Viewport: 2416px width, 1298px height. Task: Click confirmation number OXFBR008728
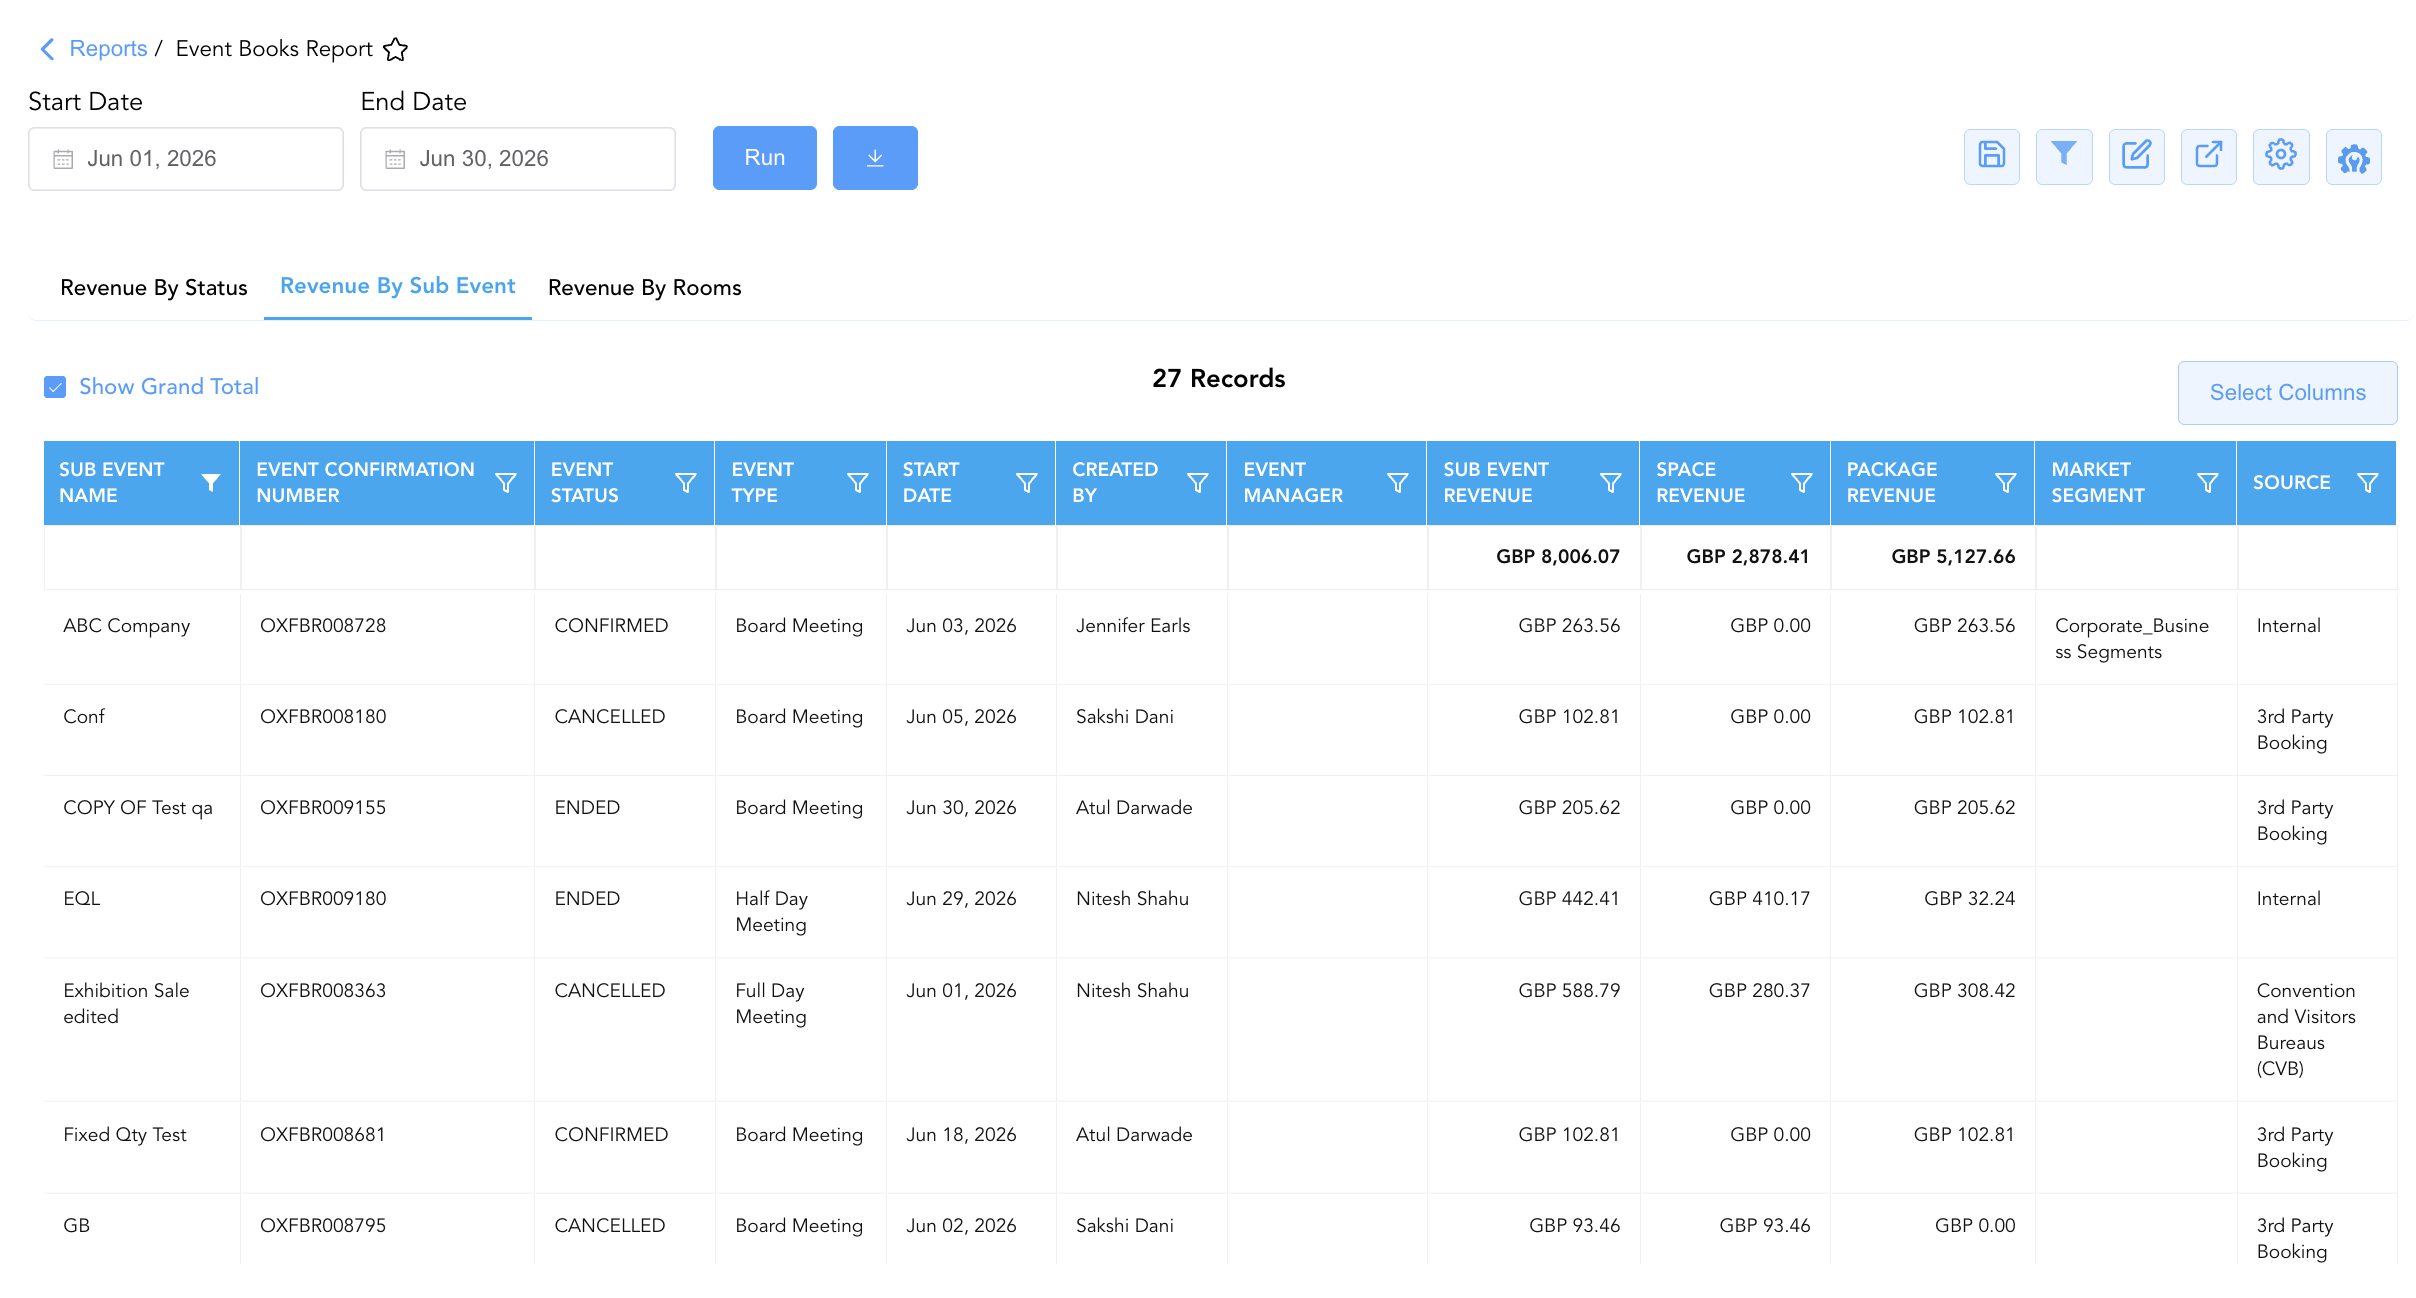point(323,626)
